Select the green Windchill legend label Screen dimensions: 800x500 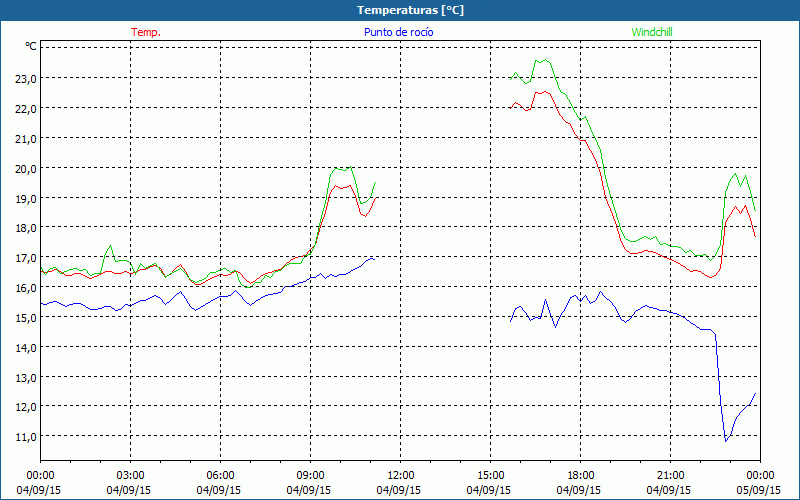(652, 32)
